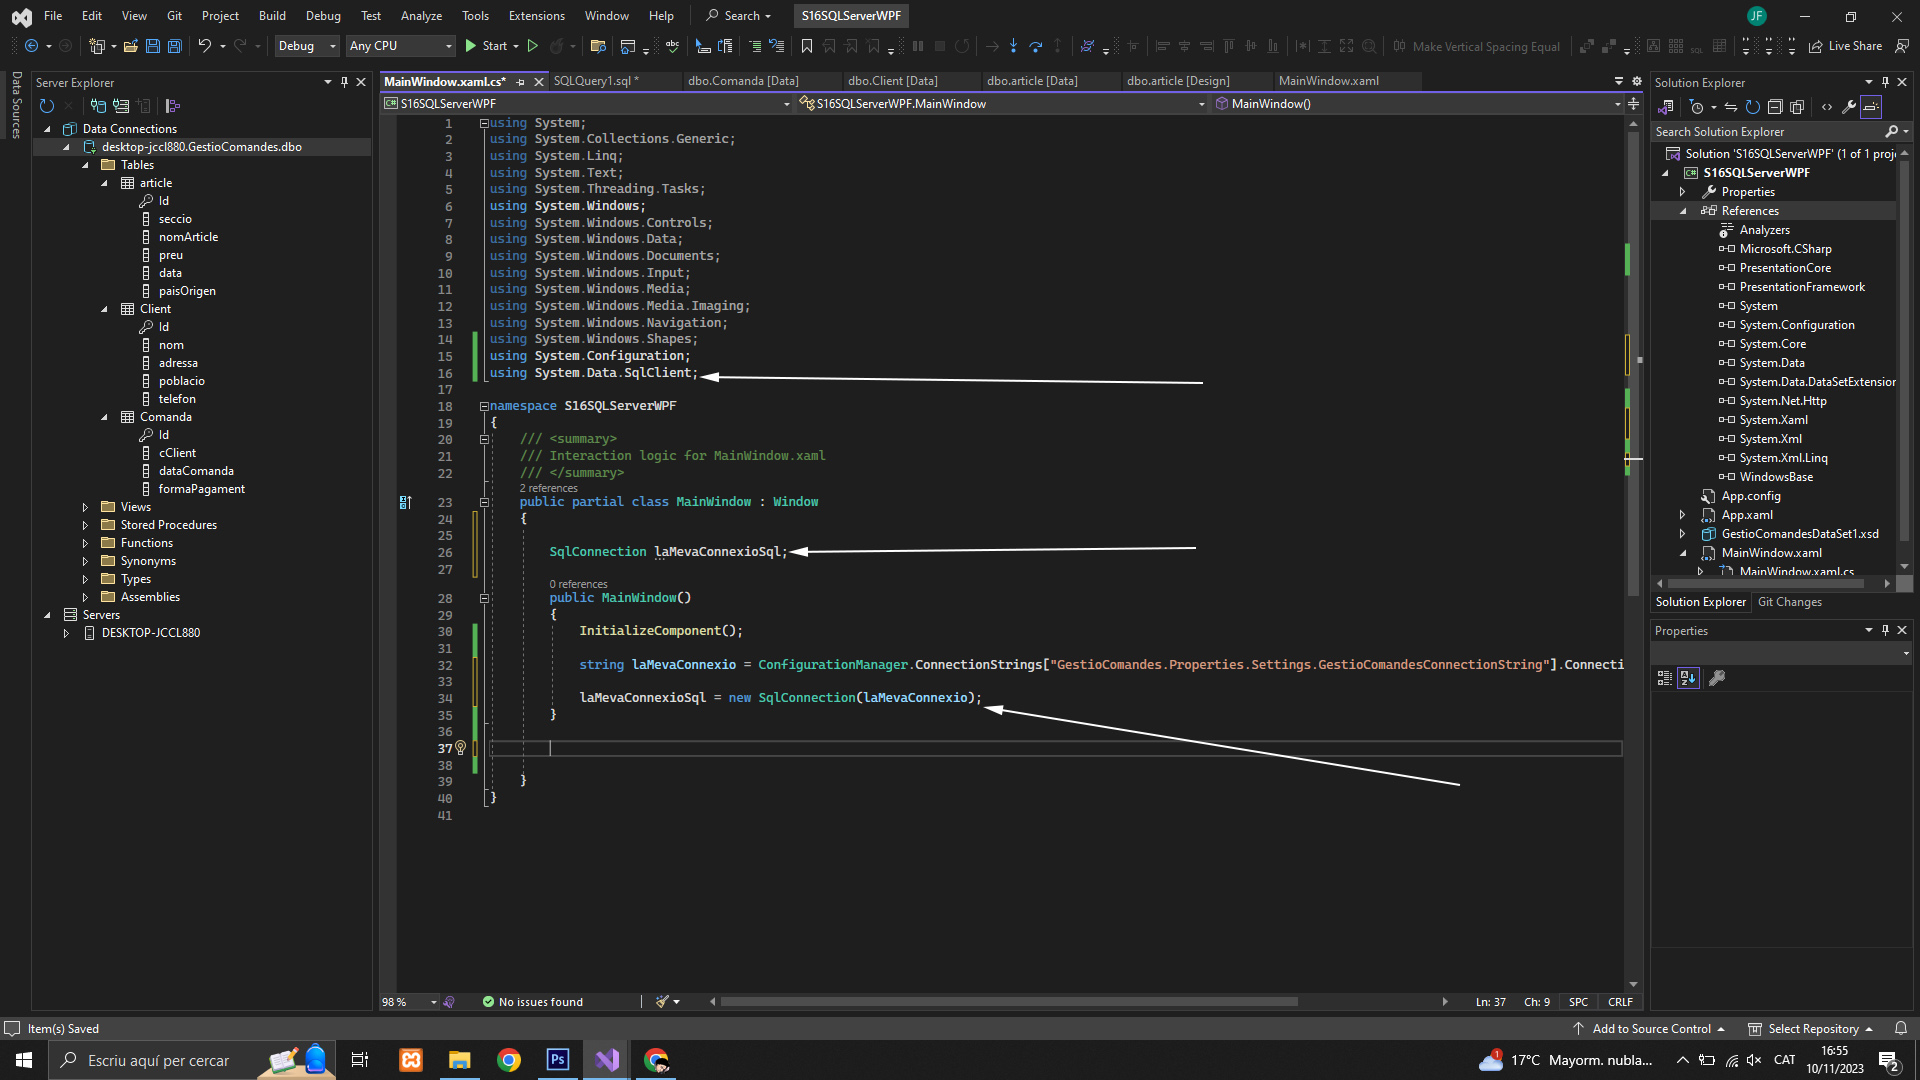Toggle a bookmark on the current line
The width and height of the screenshot is (1920, 1080).
(807, 46)
